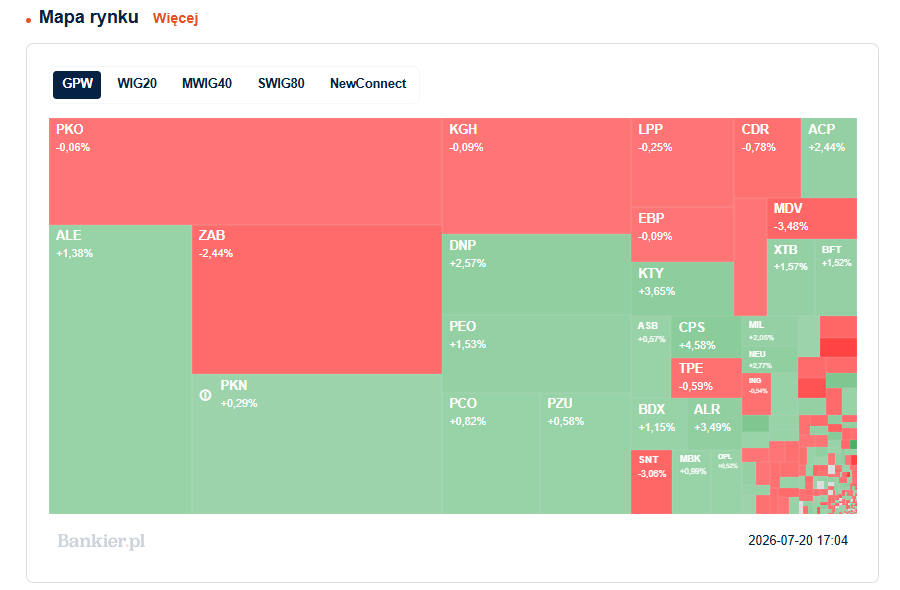The width and height of the screenshot is (900, 590).
Task: Click the CDR -0,78% tile
Action: tap(767, 158)
